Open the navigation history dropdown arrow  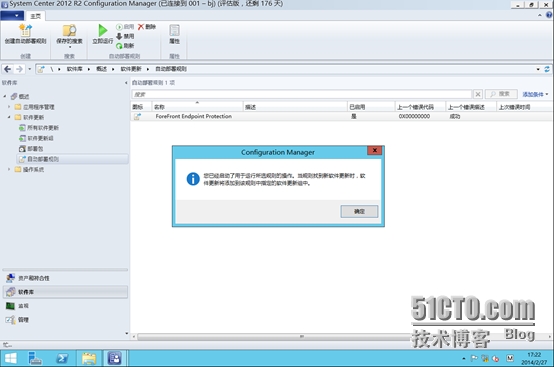click(x=30, y=69)
